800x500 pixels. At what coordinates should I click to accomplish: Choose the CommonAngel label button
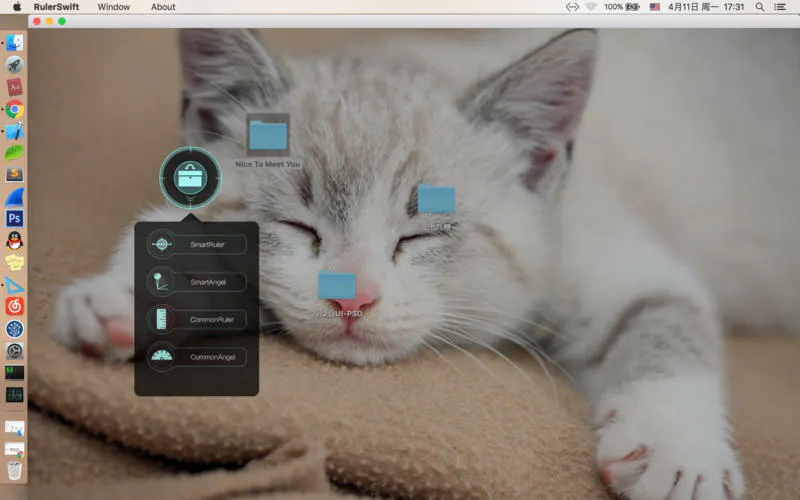pos(210,357)
